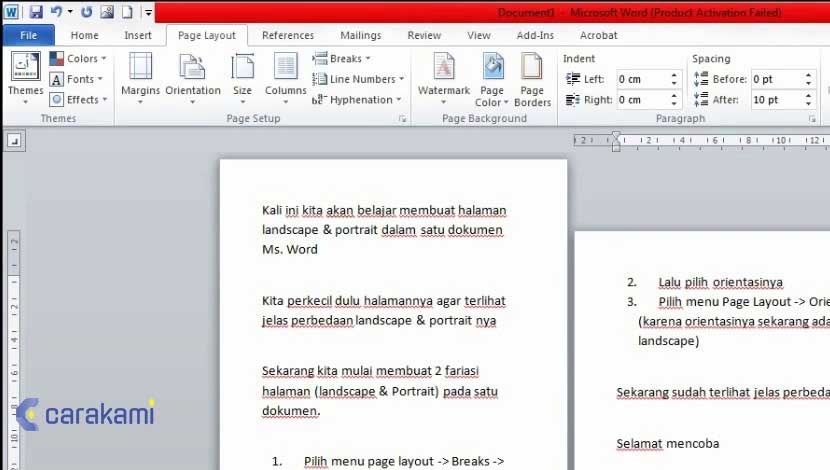The width and height of the screenshot is (830, 470).
Task: Change page Orientation
Action: pyautogui.click(x=193, y=78)
